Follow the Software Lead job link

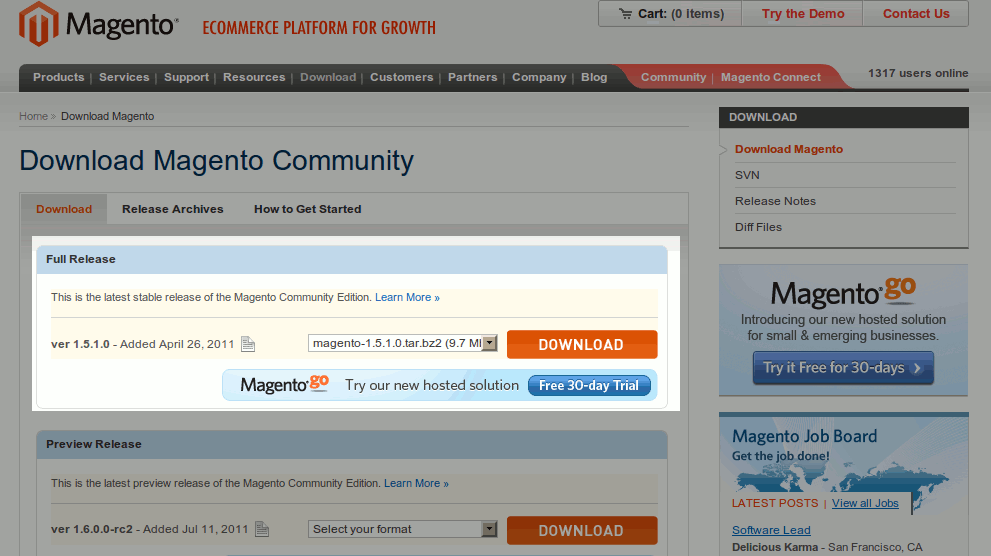point(771,530)
